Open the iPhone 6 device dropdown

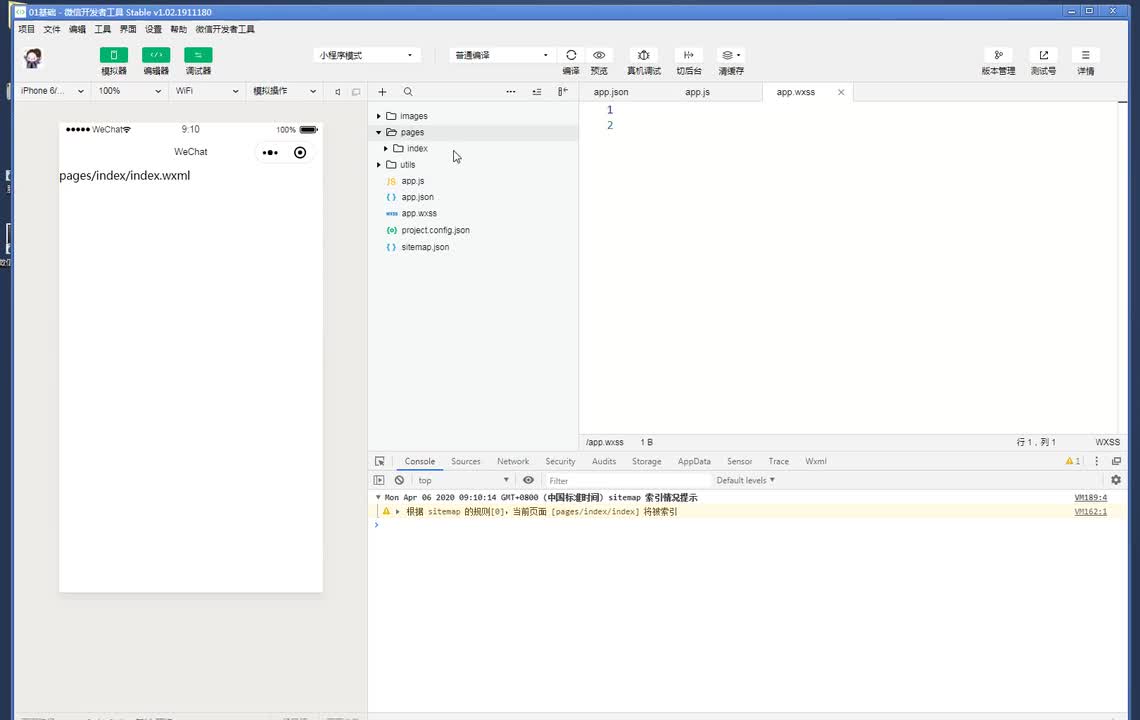(x=51, y=91)
